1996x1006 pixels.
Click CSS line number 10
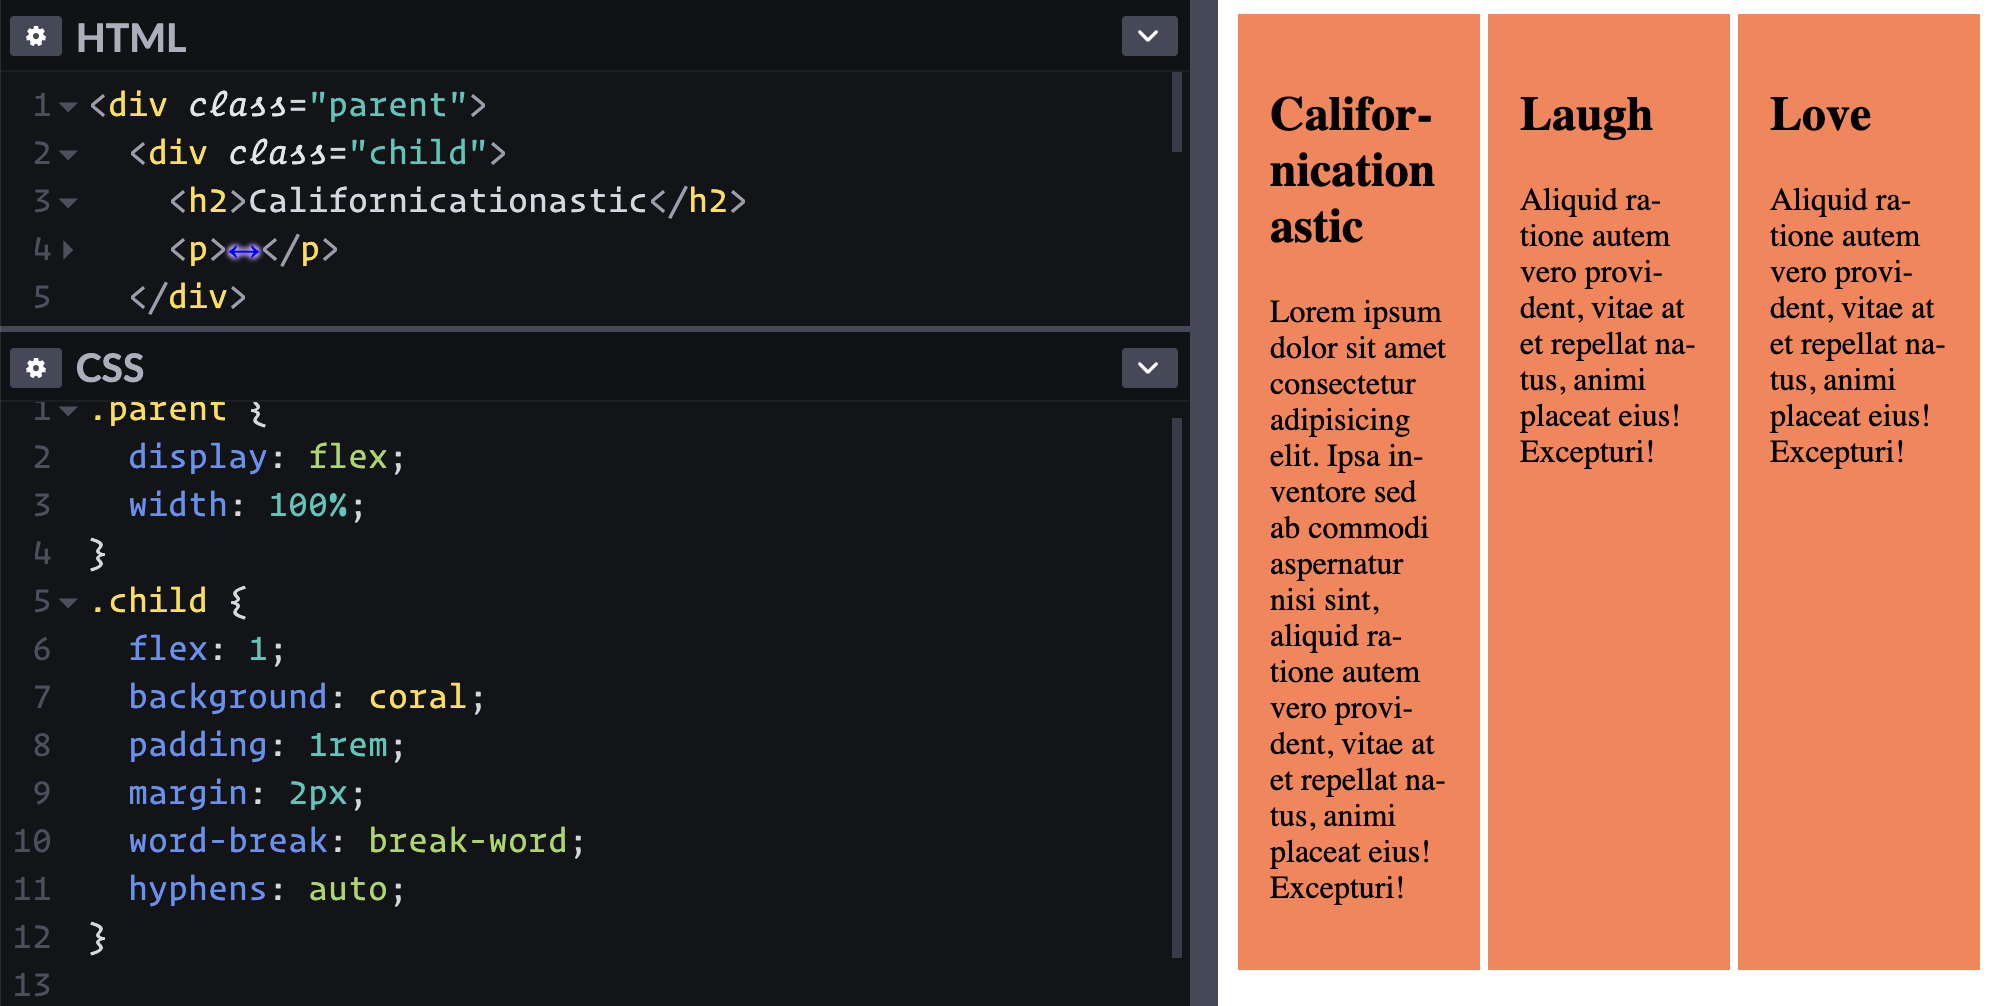click(x=32, y=841)
